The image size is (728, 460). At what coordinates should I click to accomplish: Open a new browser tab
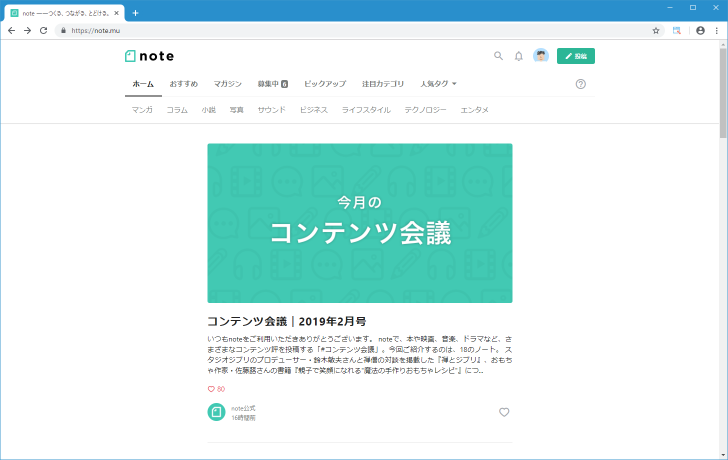136,13
